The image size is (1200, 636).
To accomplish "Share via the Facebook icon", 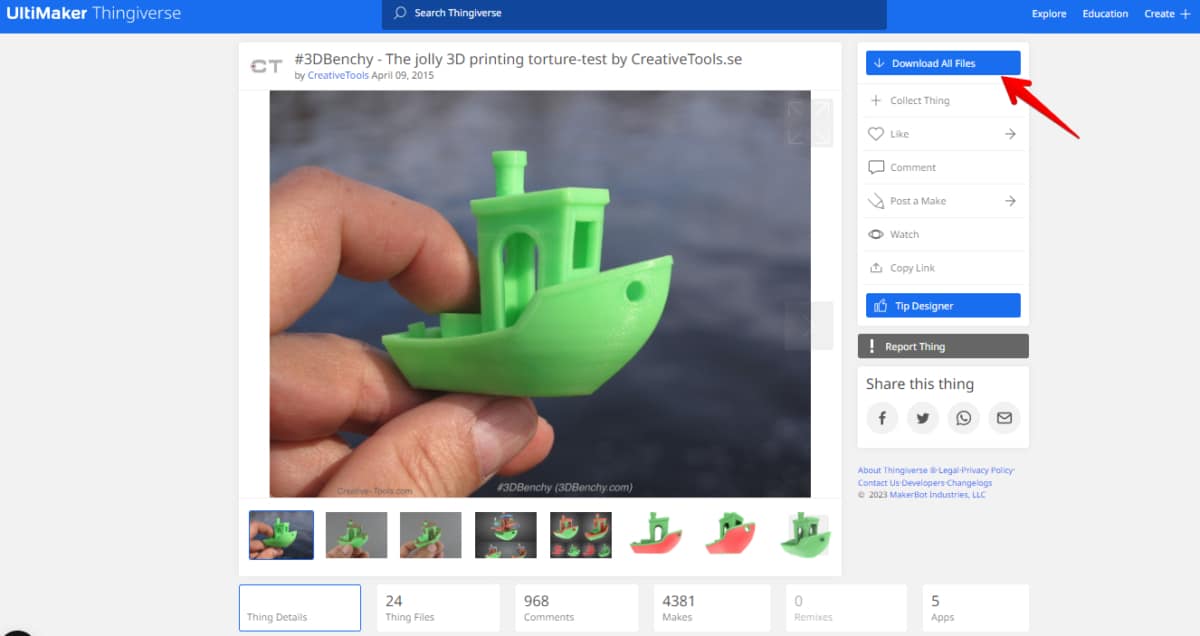I will click(881, 418).
